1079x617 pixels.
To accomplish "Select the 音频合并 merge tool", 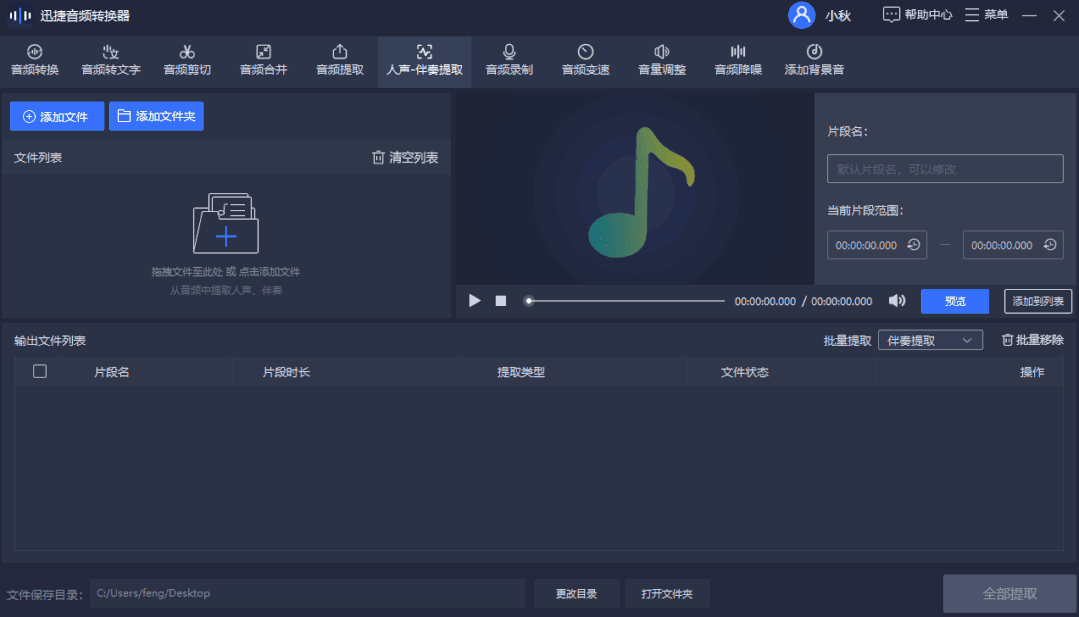I will click(x=263, y=60).
